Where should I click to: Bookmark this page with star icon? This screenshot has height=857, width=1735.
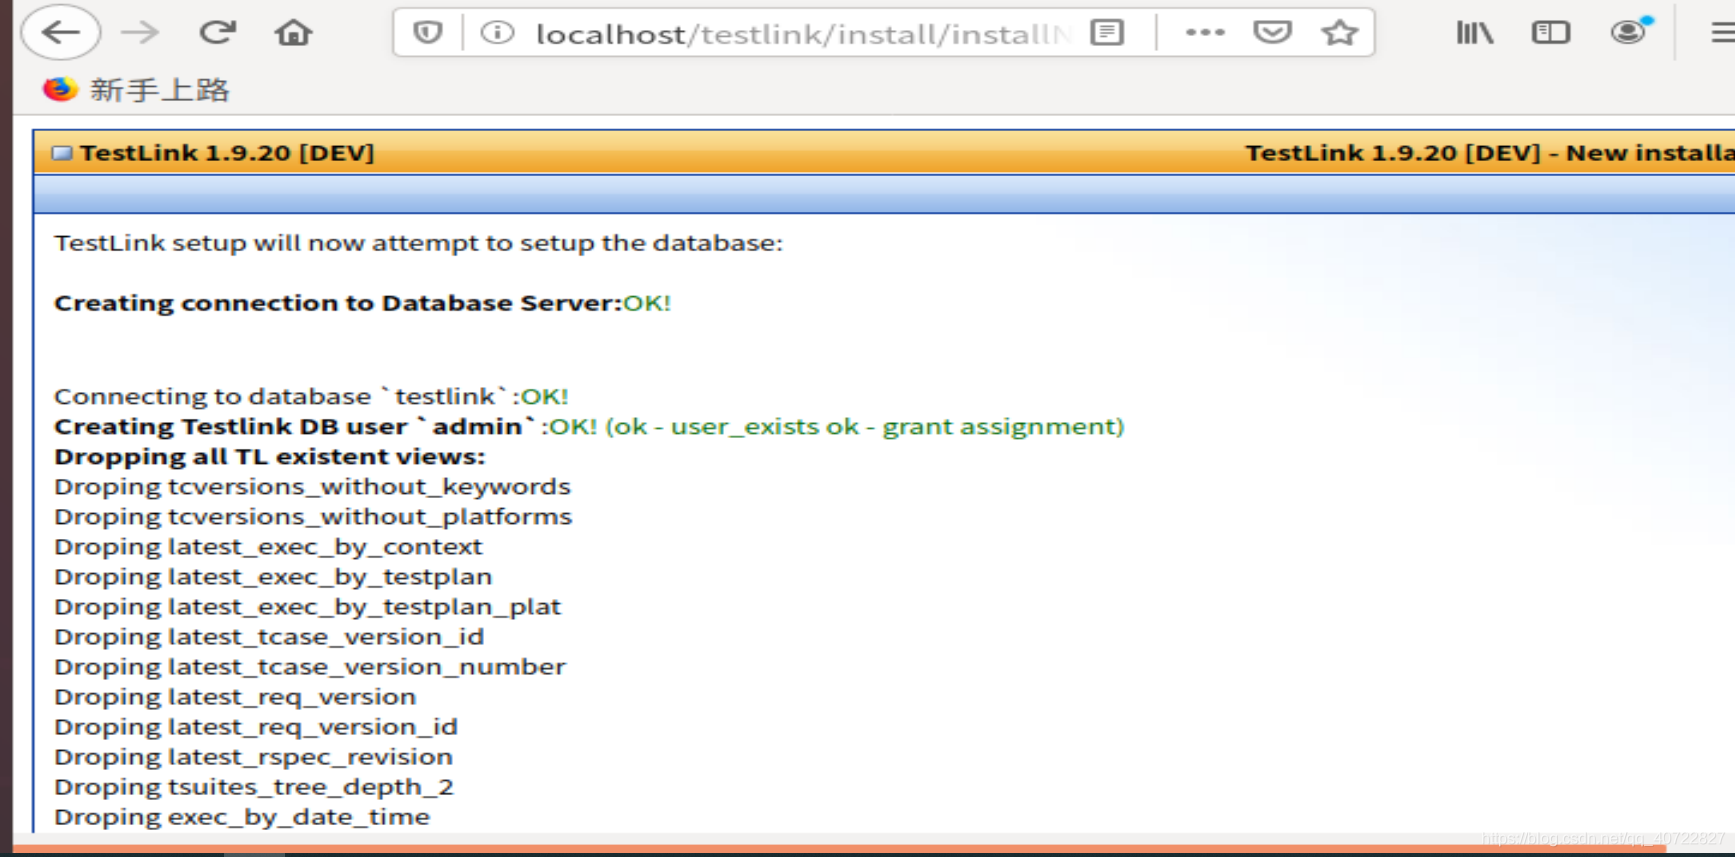(1339, 33)
